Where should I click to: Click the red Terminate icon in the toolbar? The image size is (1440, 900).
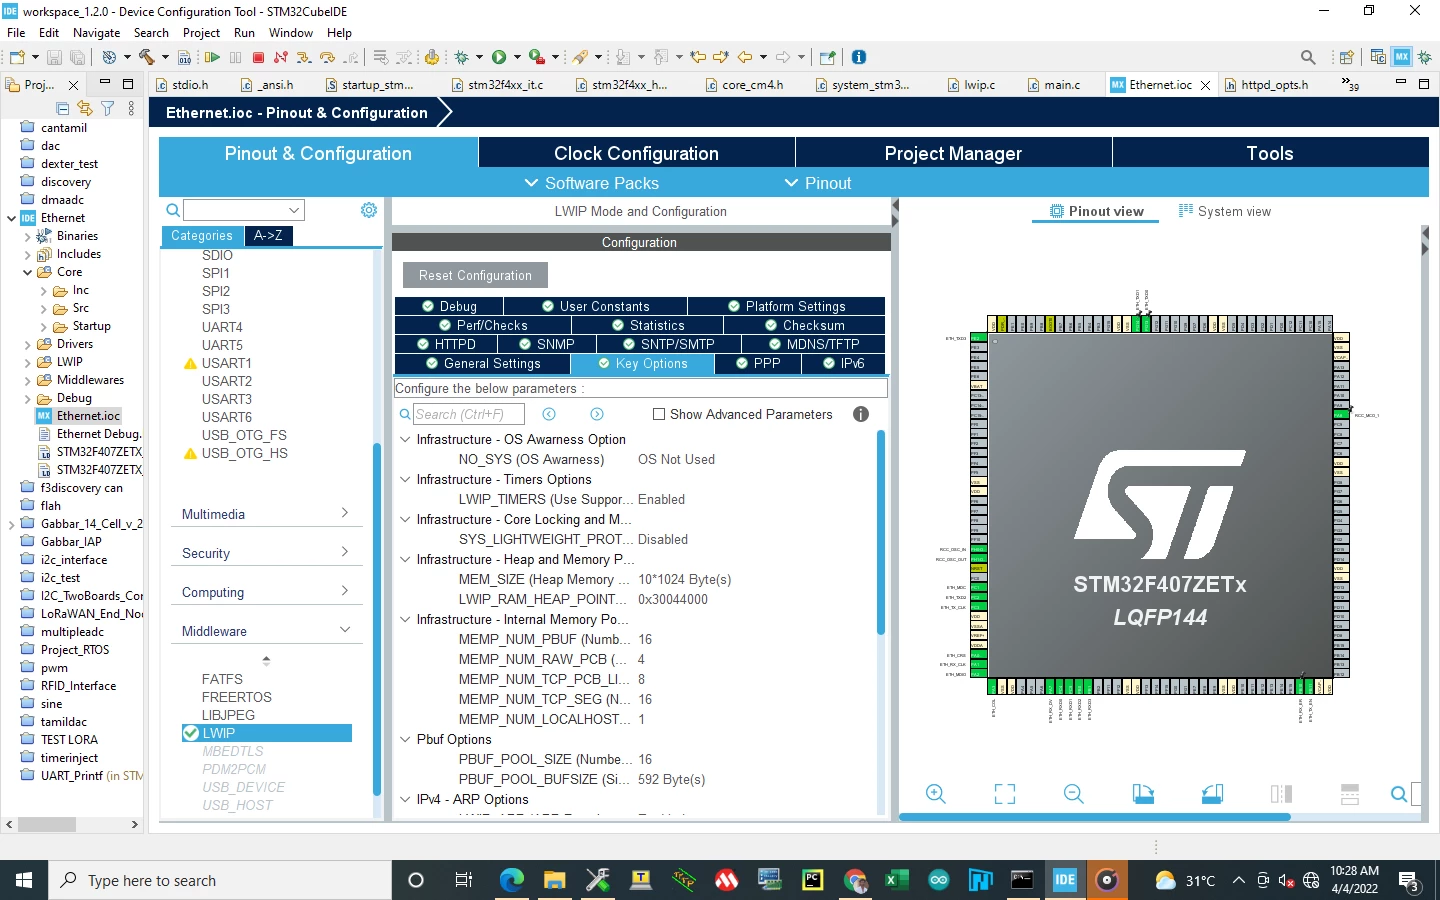(x=258, y=57)
